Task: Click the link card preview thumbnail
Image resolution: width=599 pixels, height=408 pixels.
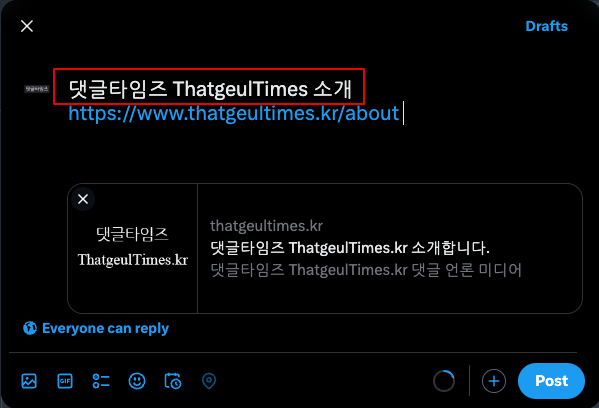Action: click(x=133, y=248)
